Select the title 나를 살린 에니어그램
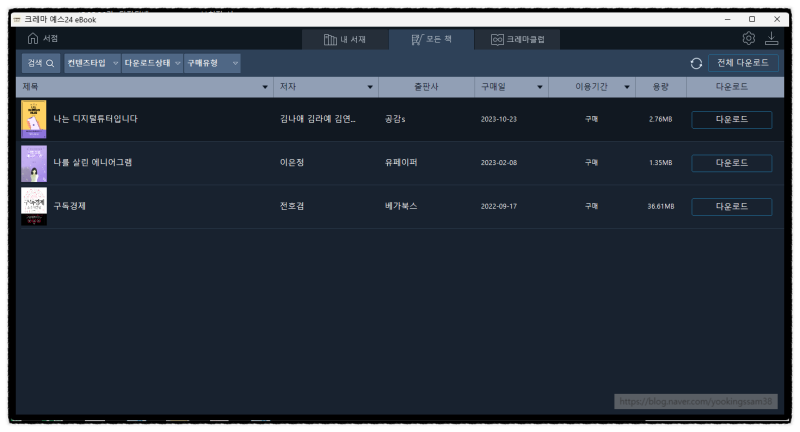The height and width of the screenshot is (432, 800). coord(93,163)
